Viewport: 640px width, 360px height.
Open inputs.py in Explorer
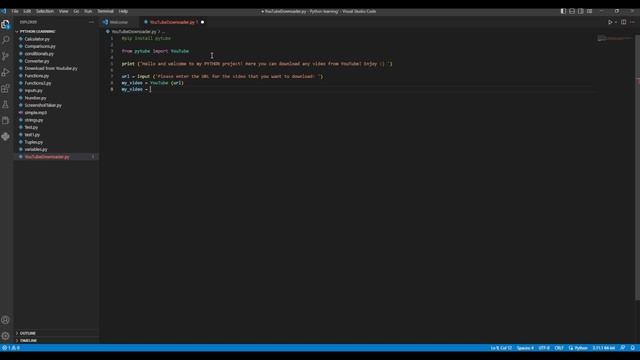pyautogui.click(x=33, y=91)
